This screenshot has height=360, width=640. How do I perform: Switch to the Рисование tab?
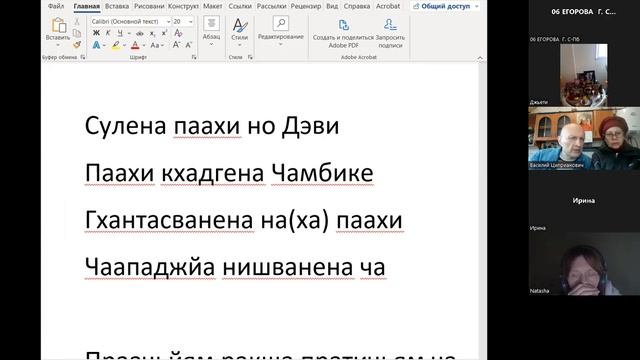[149, 6]
